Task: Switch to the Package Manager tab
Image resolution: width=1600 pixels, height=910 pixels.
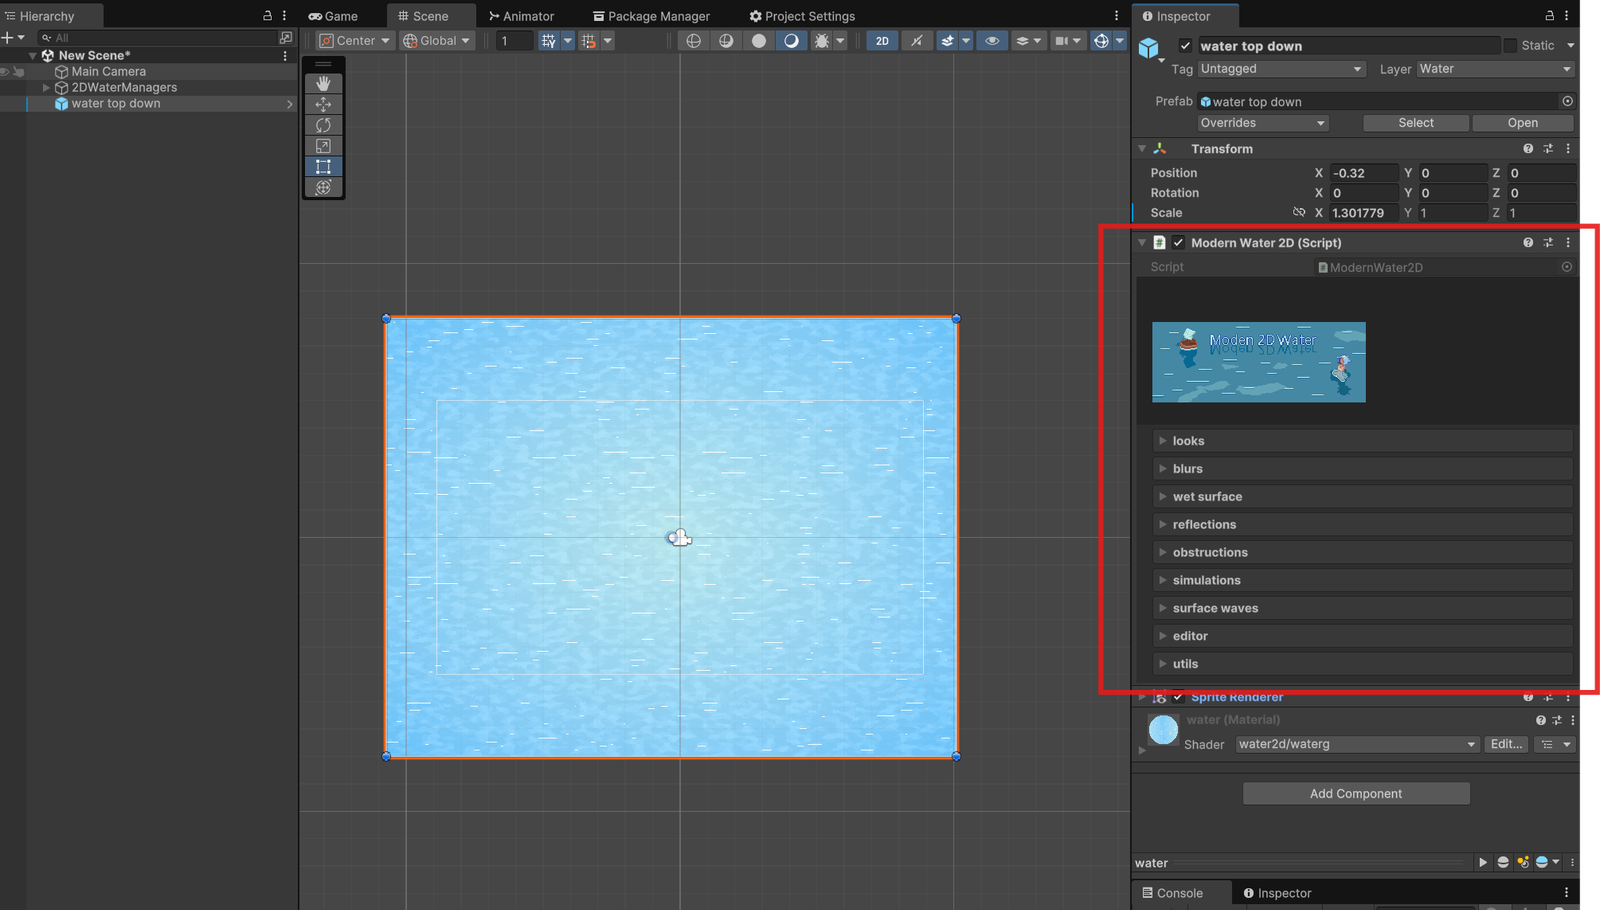Action: pos(651,16)
